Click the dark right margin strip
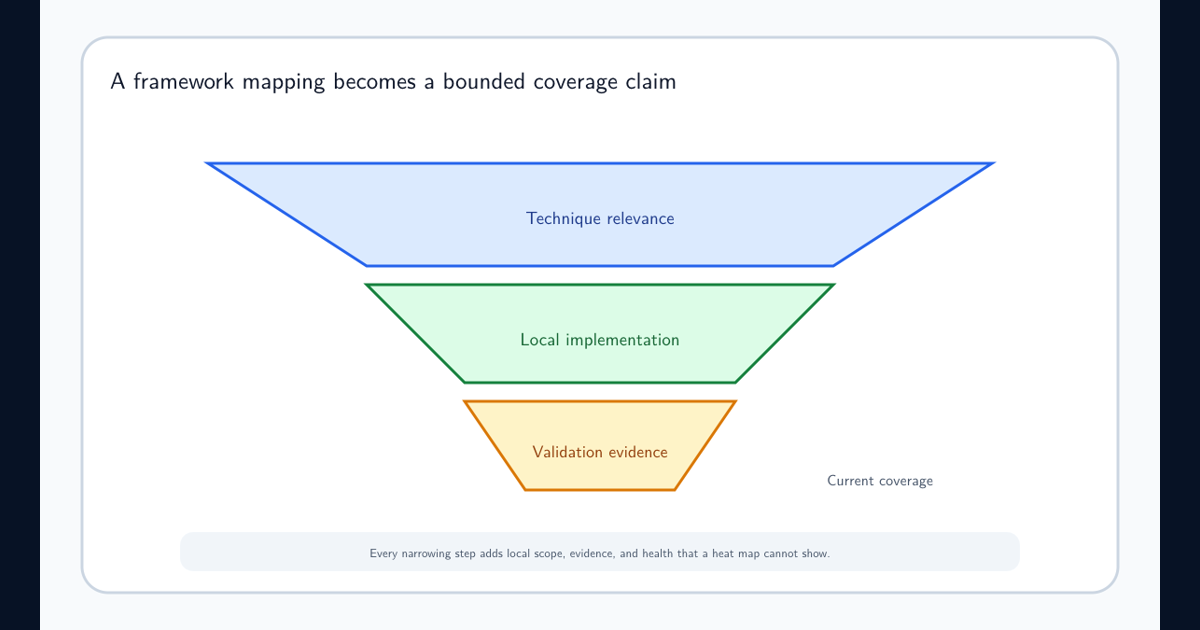Viewport: 1200px width, 630px height. (1180, 315)
